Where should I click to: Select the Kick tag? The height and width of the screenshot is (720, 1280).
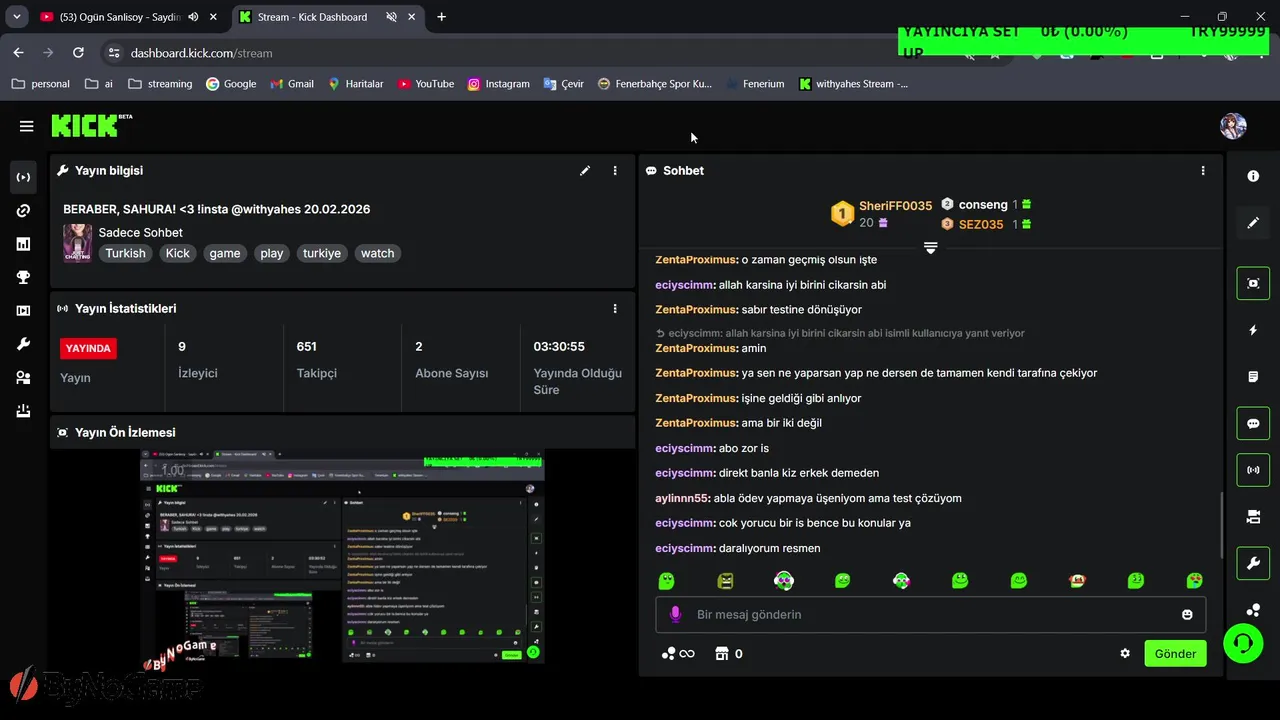pos(177,254)
